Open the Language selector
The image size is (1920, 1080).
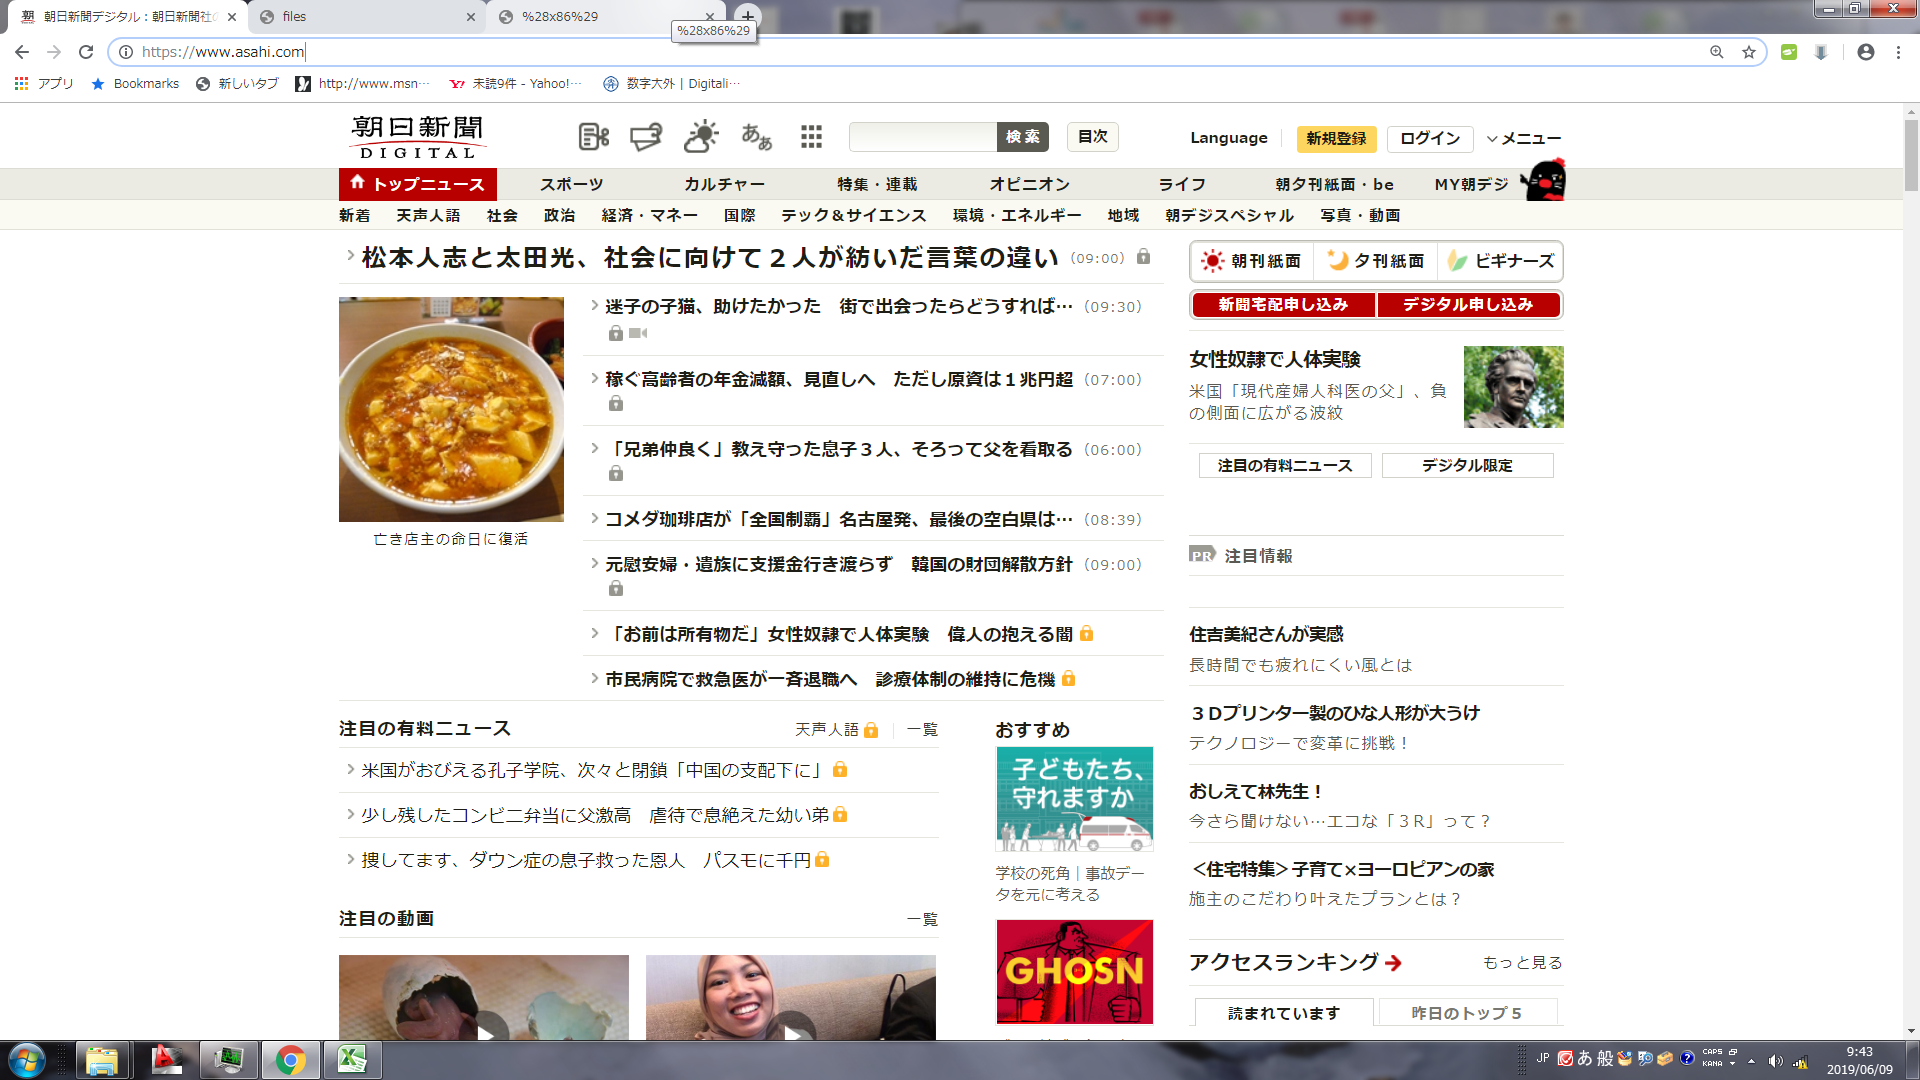click(1228, 138)
